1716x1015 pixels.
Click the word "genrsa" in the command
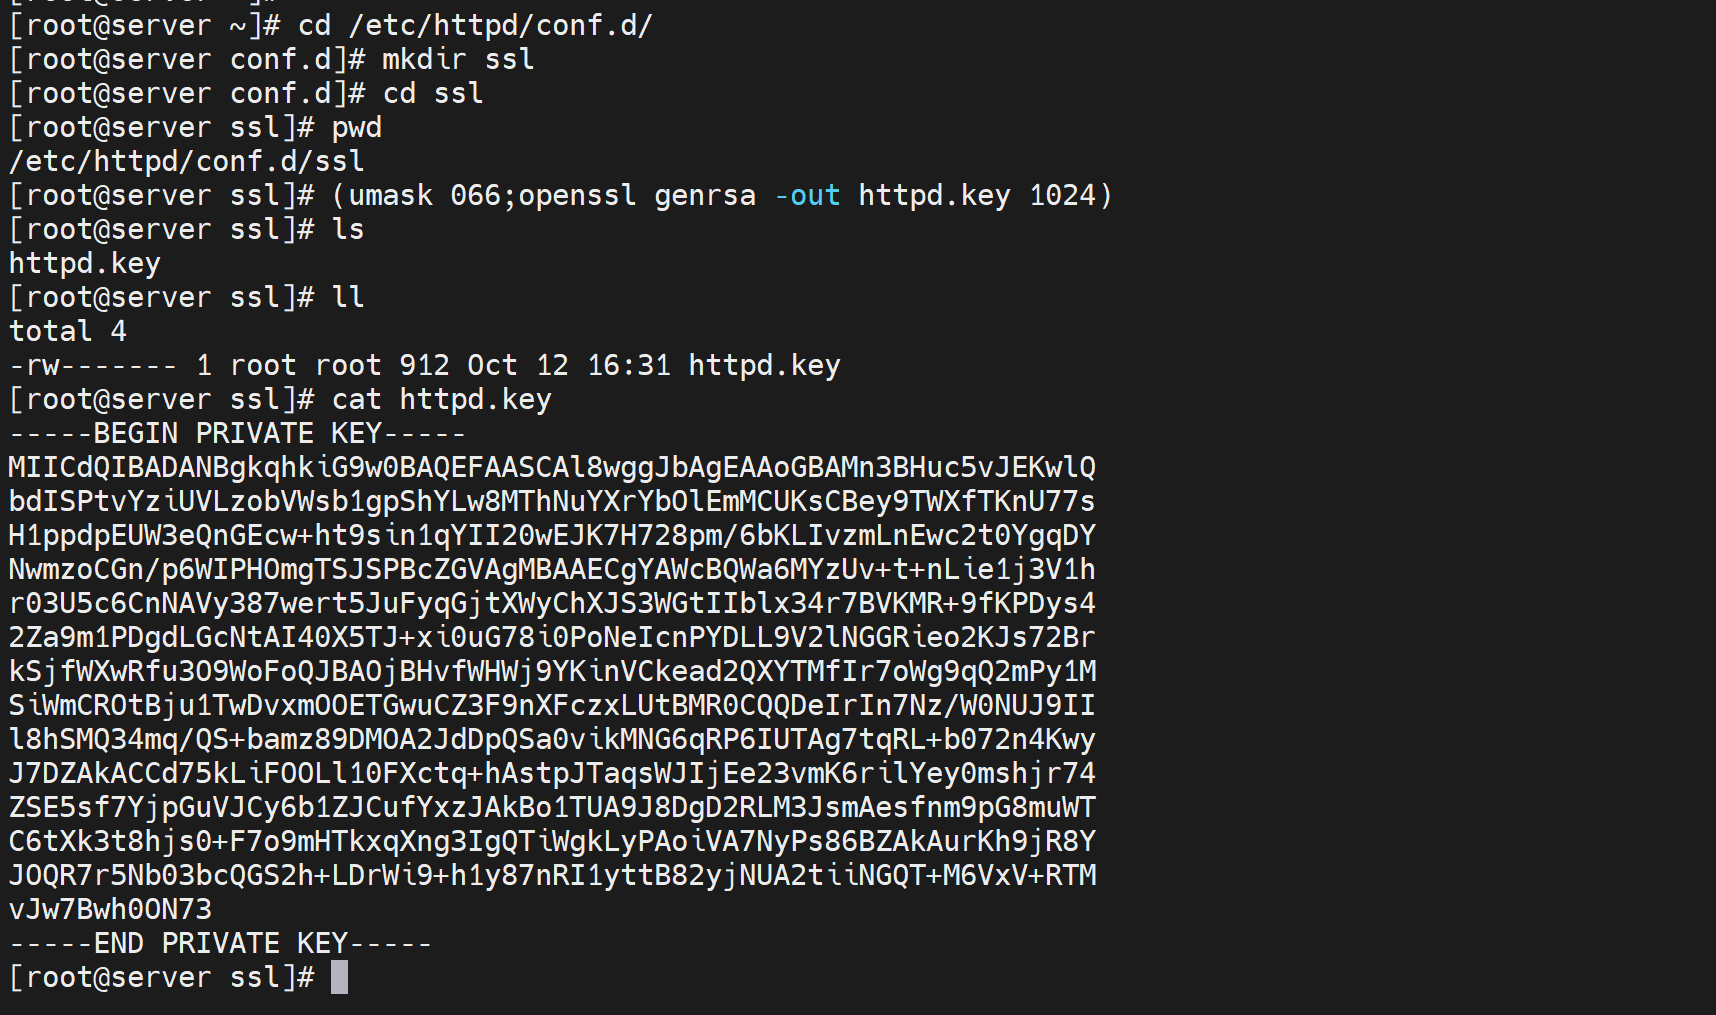pyautogui.click(x=705, y=195)
